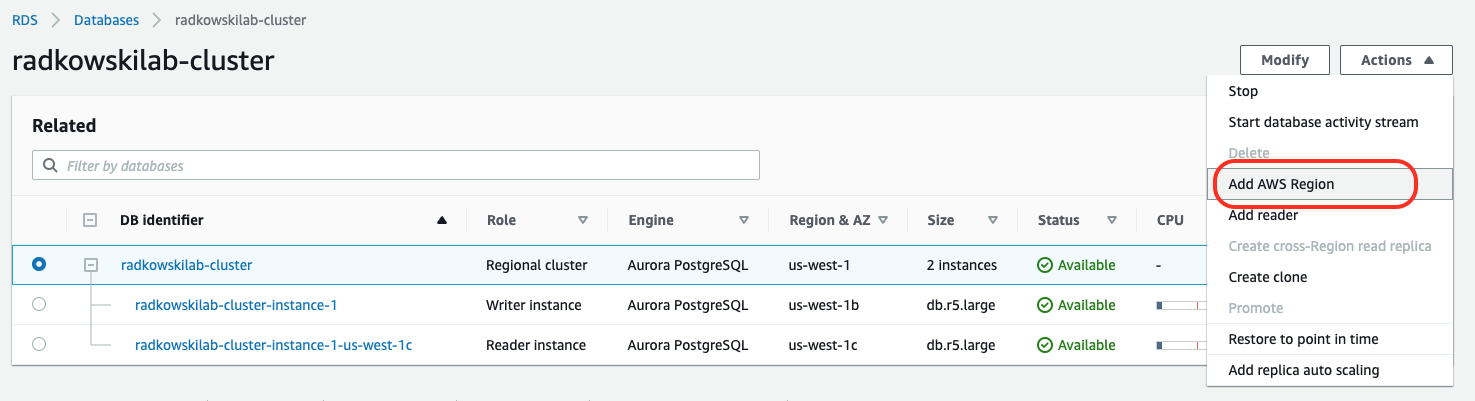The height and width of the screenshot is (401, 1475).
Task: Focus the Filter by databases search field
Action: tap(396, 165)
